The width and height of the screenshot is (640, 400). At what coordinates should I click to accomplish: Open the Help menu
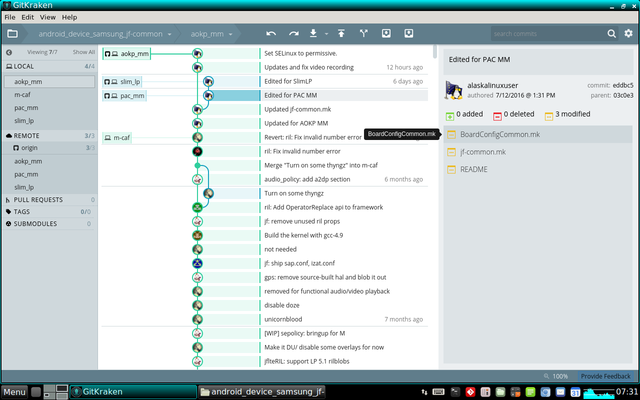(69, 17)
